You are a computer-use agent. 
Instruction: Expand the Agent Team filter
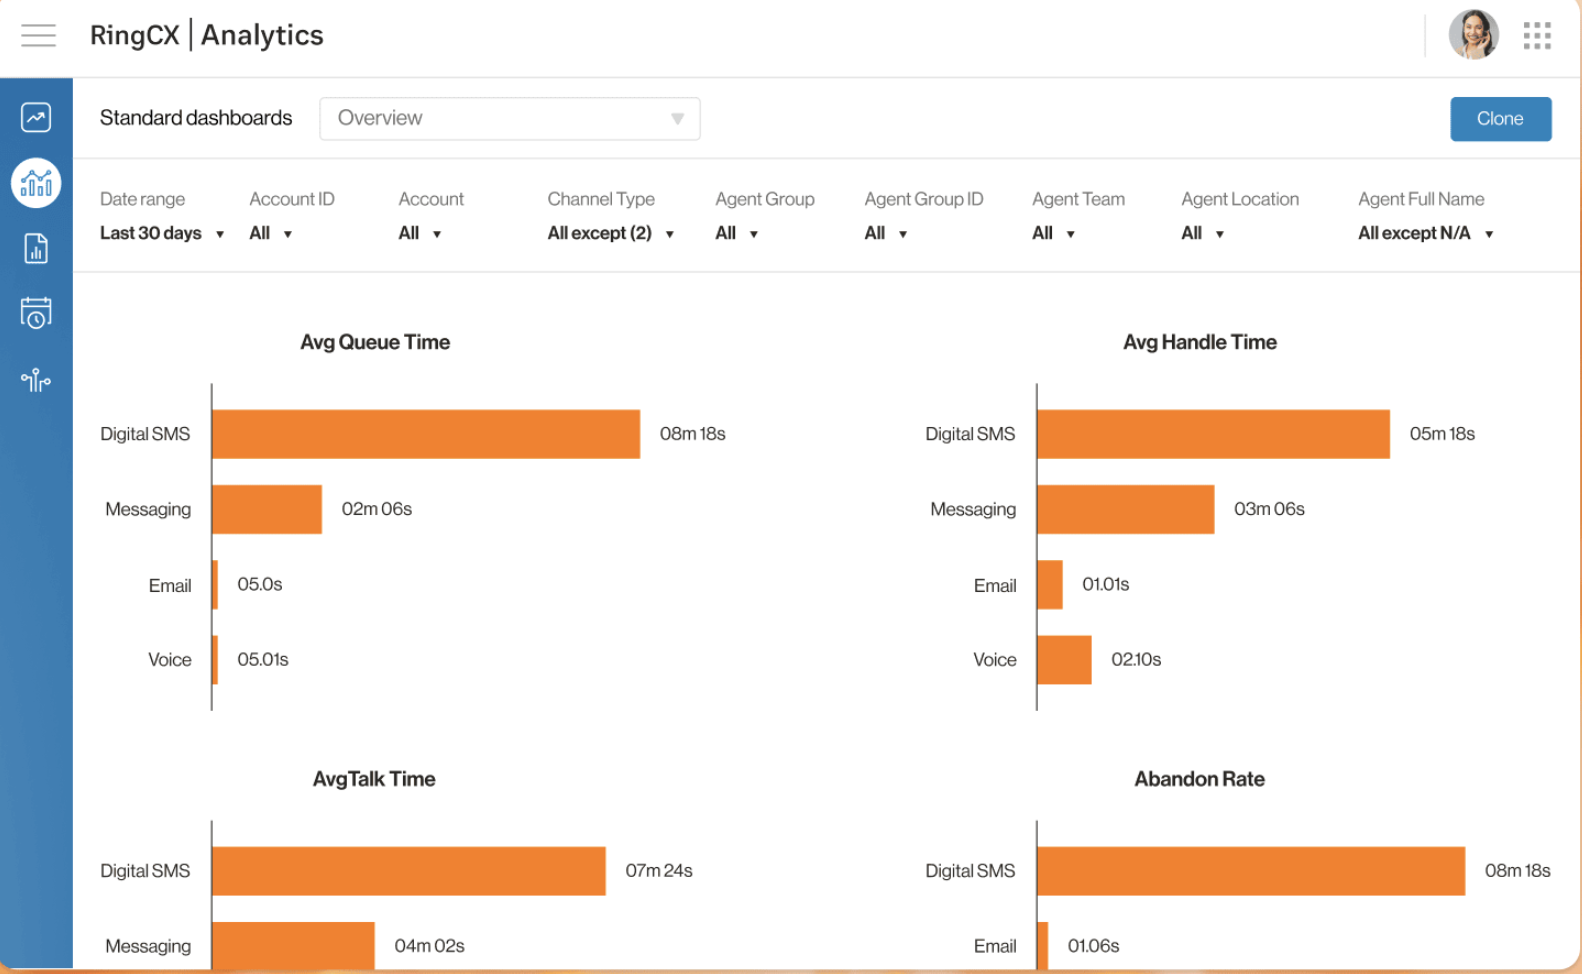(1053, 233)
